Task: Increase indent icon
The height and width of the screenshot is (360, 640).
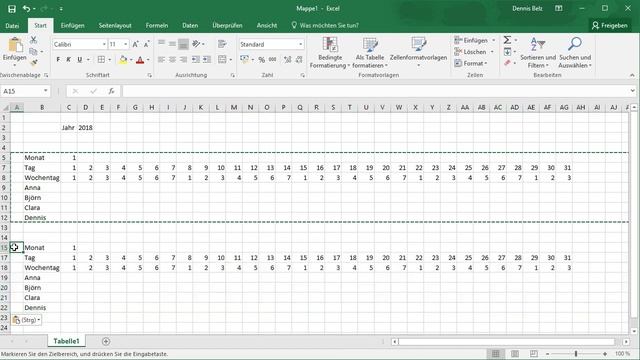Action: click(x=207, y=60)
